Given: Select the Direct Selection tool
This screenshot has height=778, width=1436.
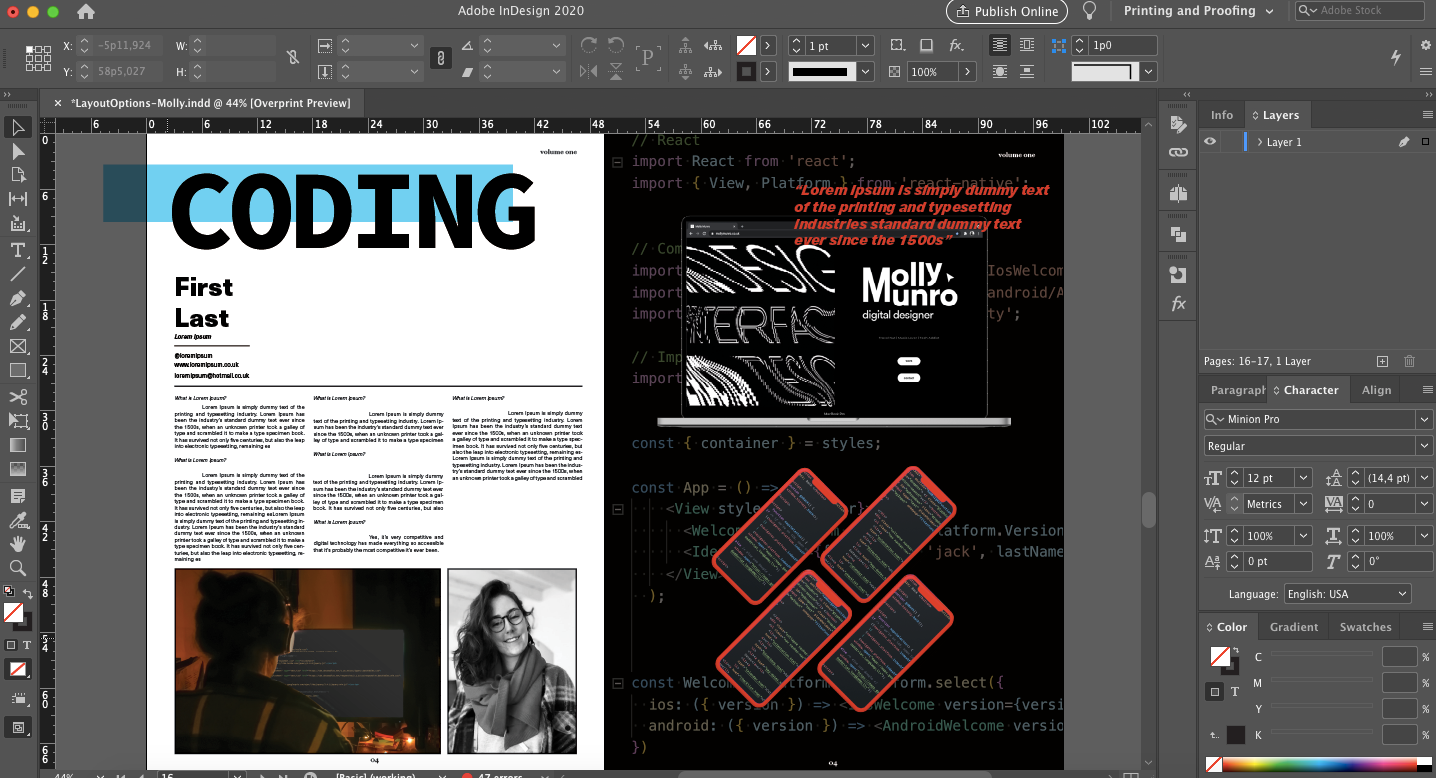Looking at the screenshot, I should point(17,151).
